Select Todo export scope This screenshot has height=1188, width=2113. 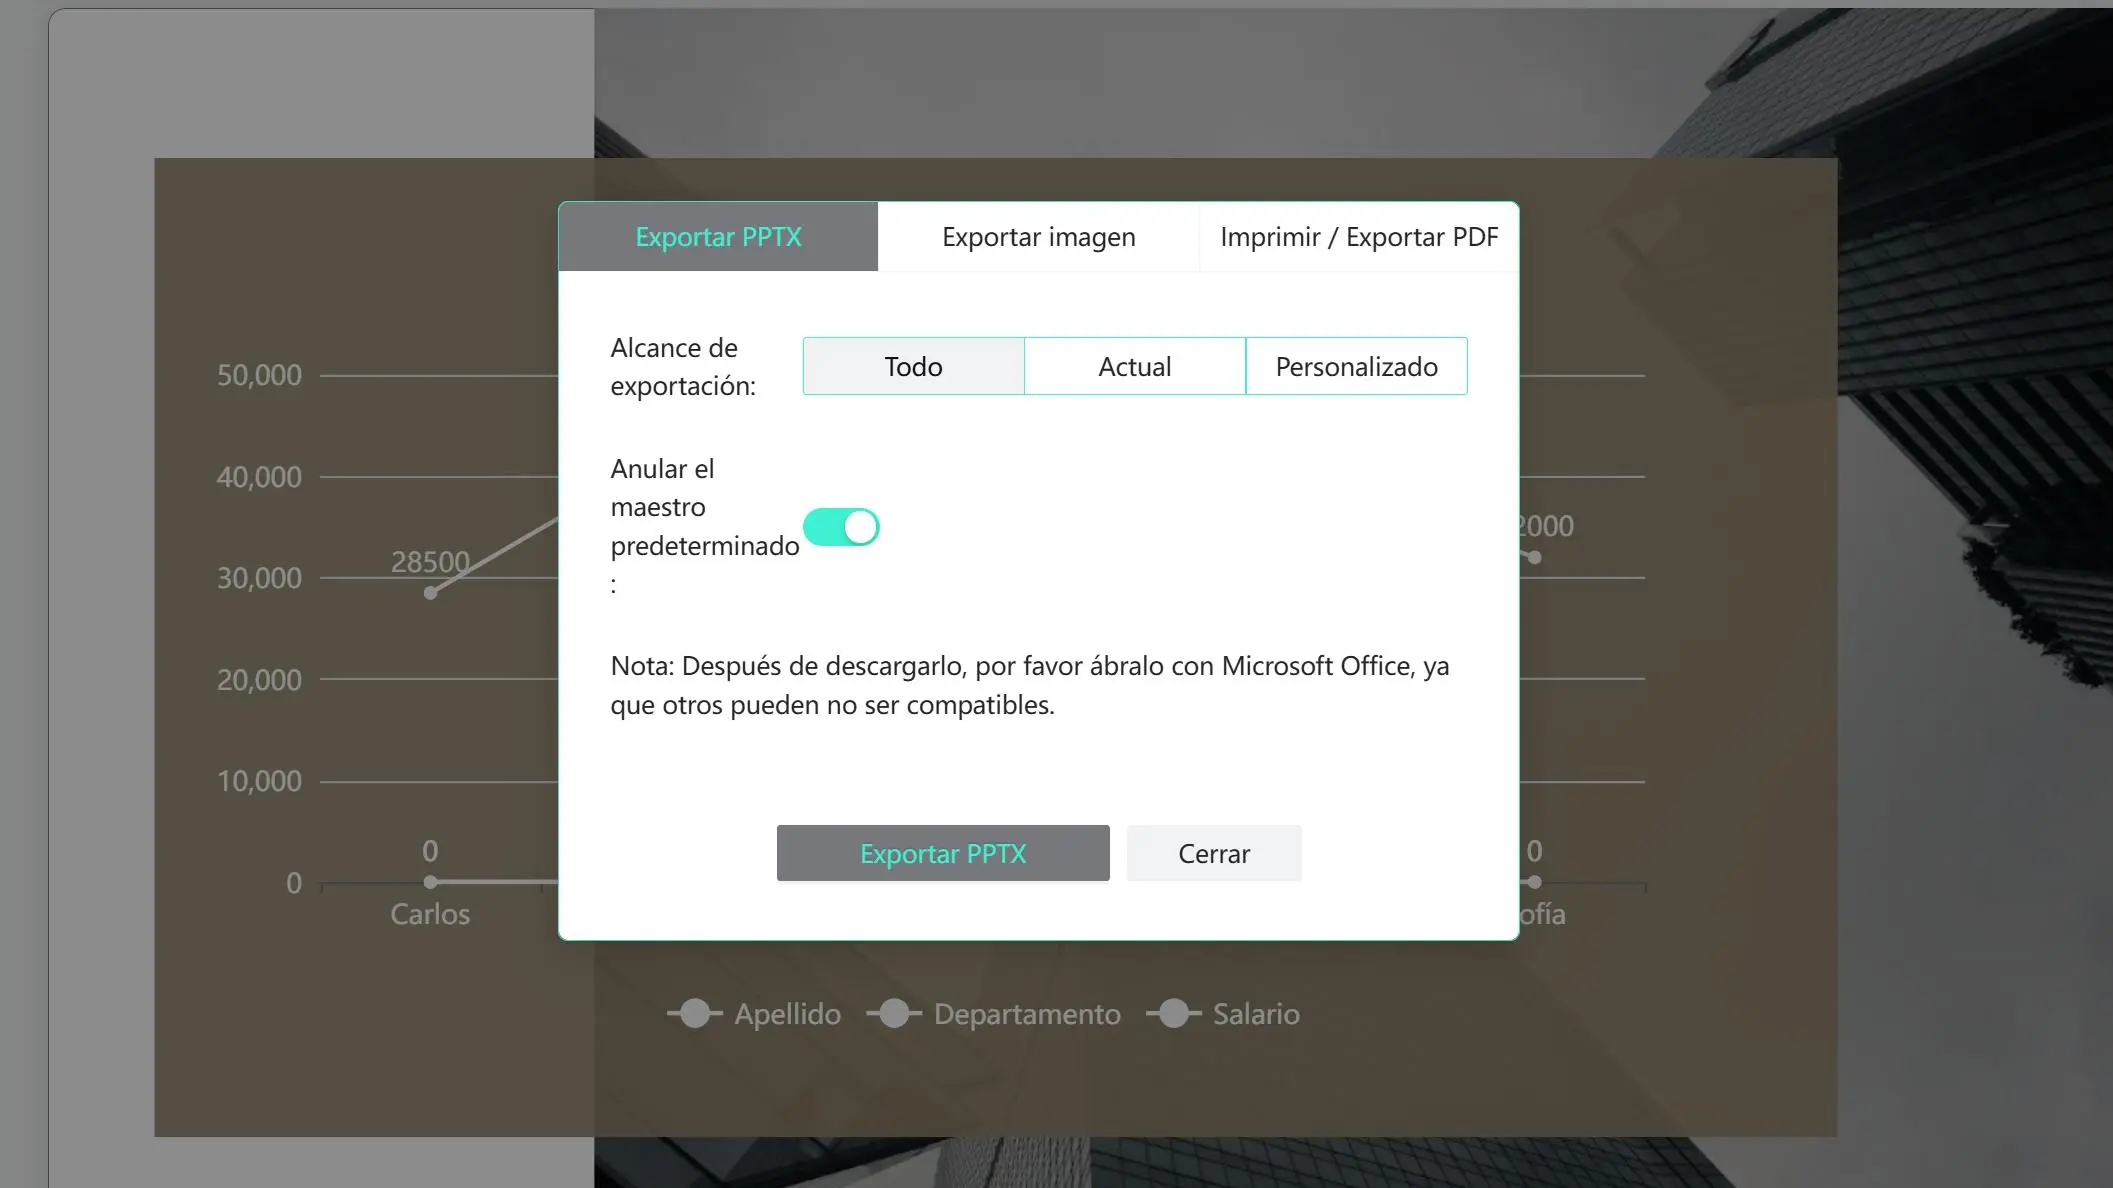click(x=913, y=367)
